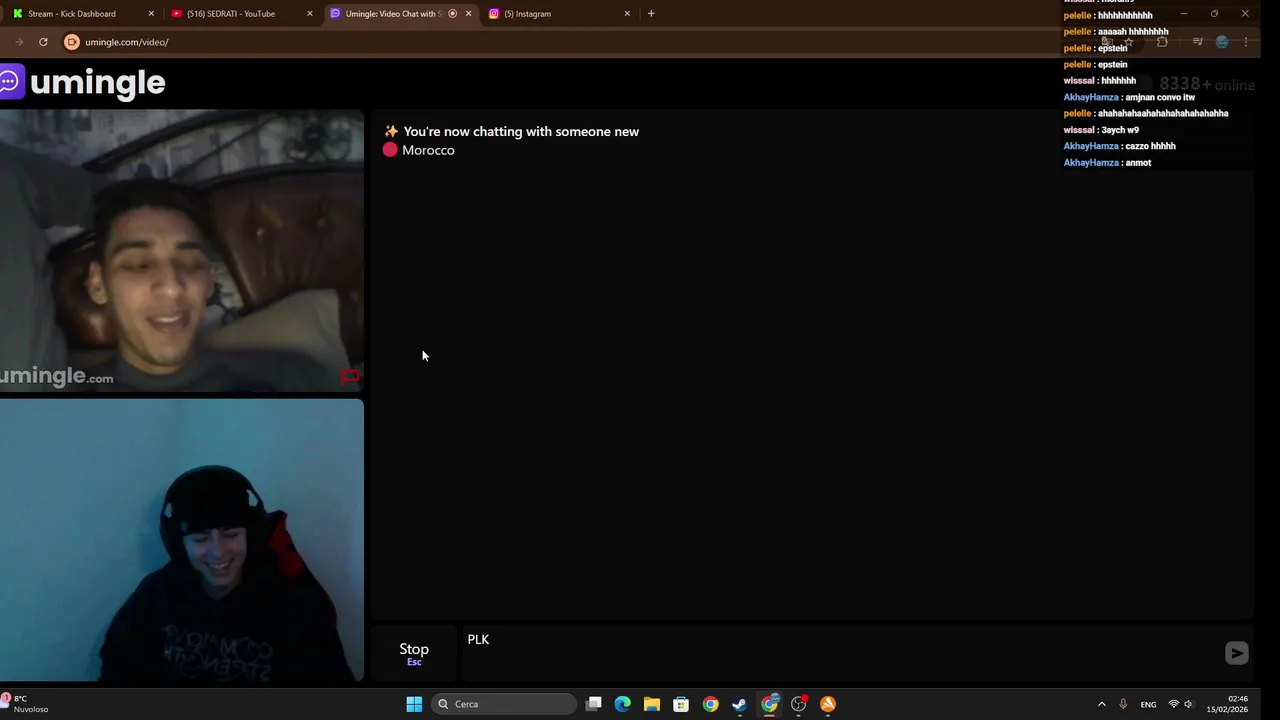
Task: Show hidden system tray icons
Action: click(x=1102, y=704)
